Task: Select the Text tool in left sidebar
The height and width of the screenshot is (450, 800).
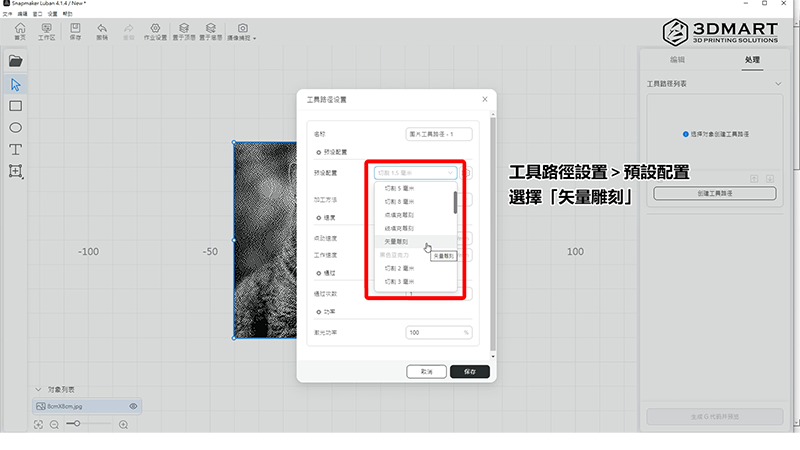Action: tap(16, 149)
